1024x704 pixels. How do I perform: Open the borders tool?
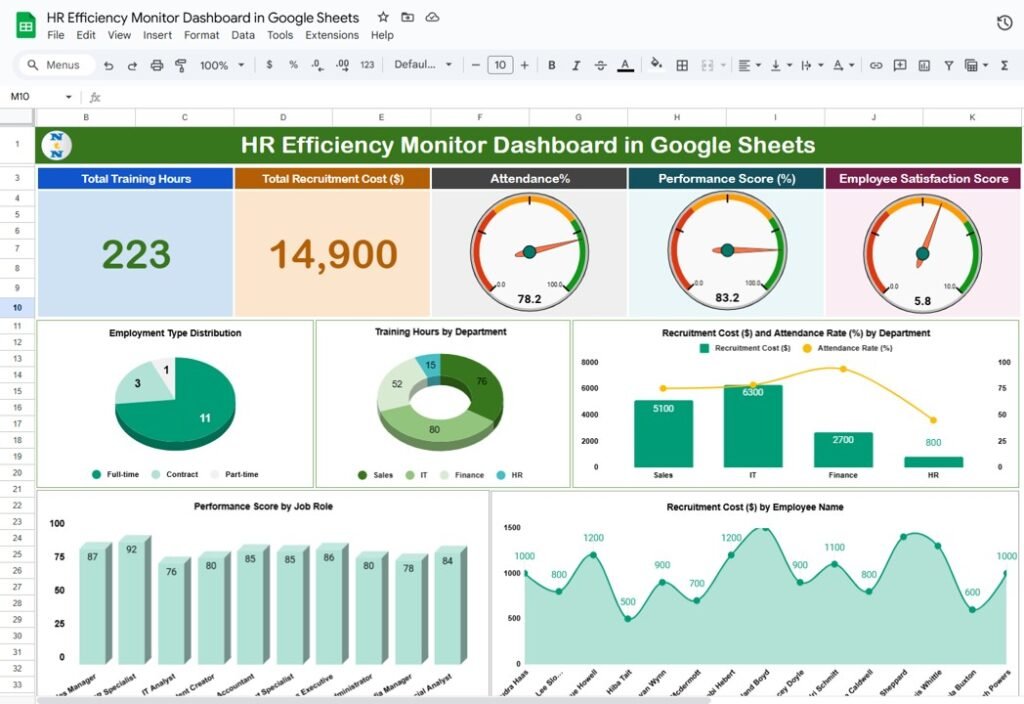(682, 65)
